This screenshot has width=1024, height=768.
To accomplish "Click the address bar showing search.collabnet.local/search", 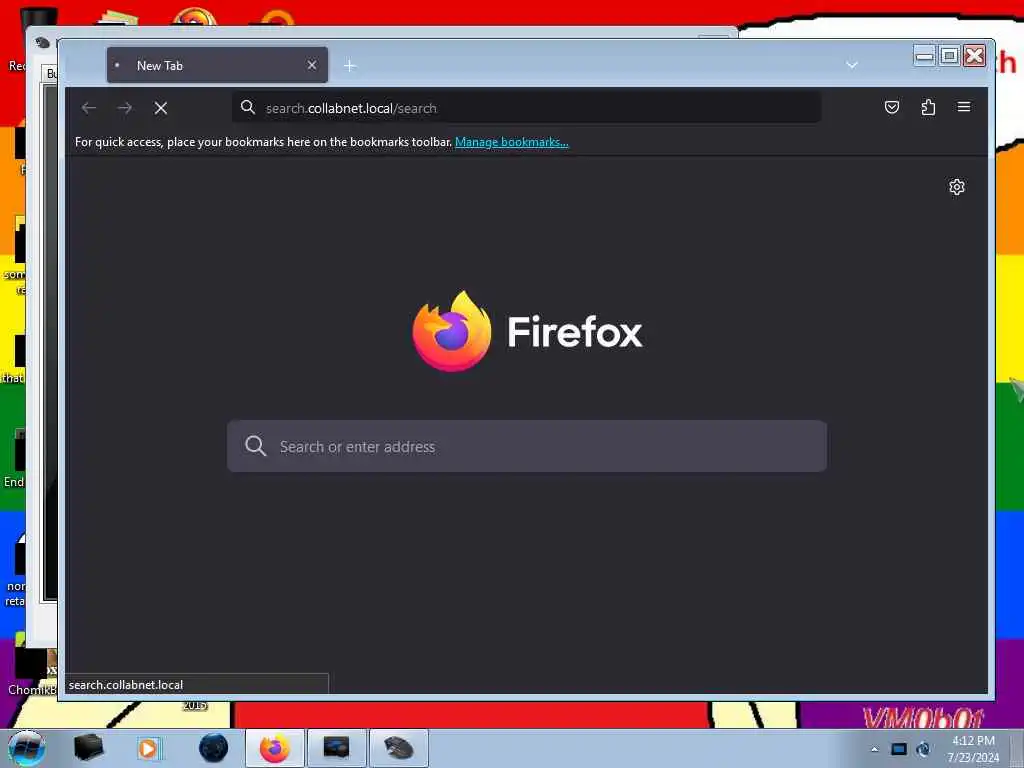I will coord(526,108).
